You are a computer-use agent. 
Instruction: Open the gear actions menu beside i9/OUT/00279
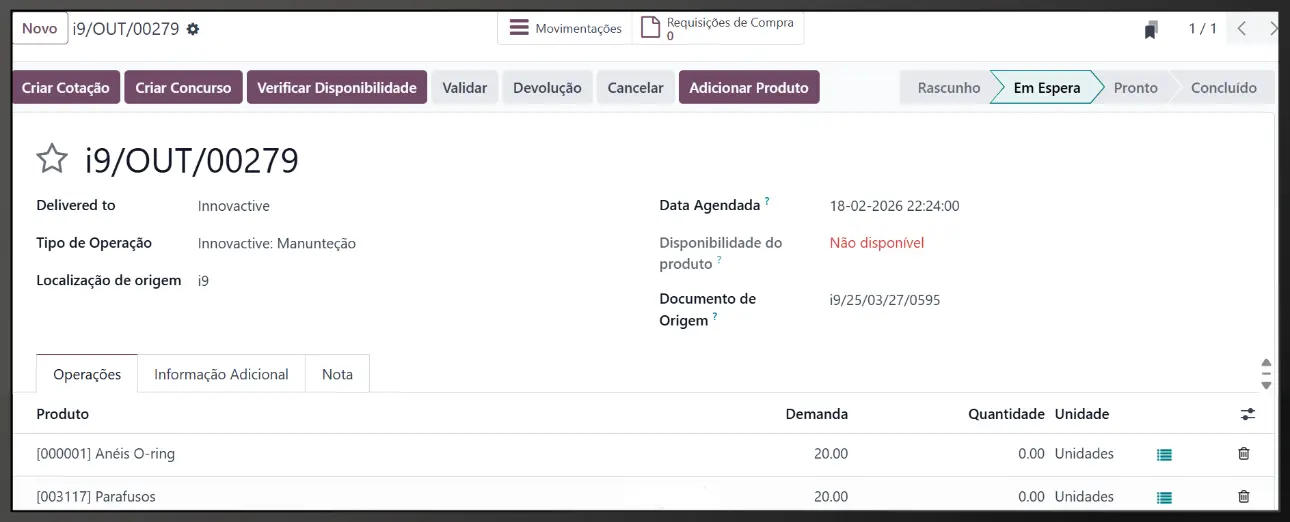[x=193, y=29]
